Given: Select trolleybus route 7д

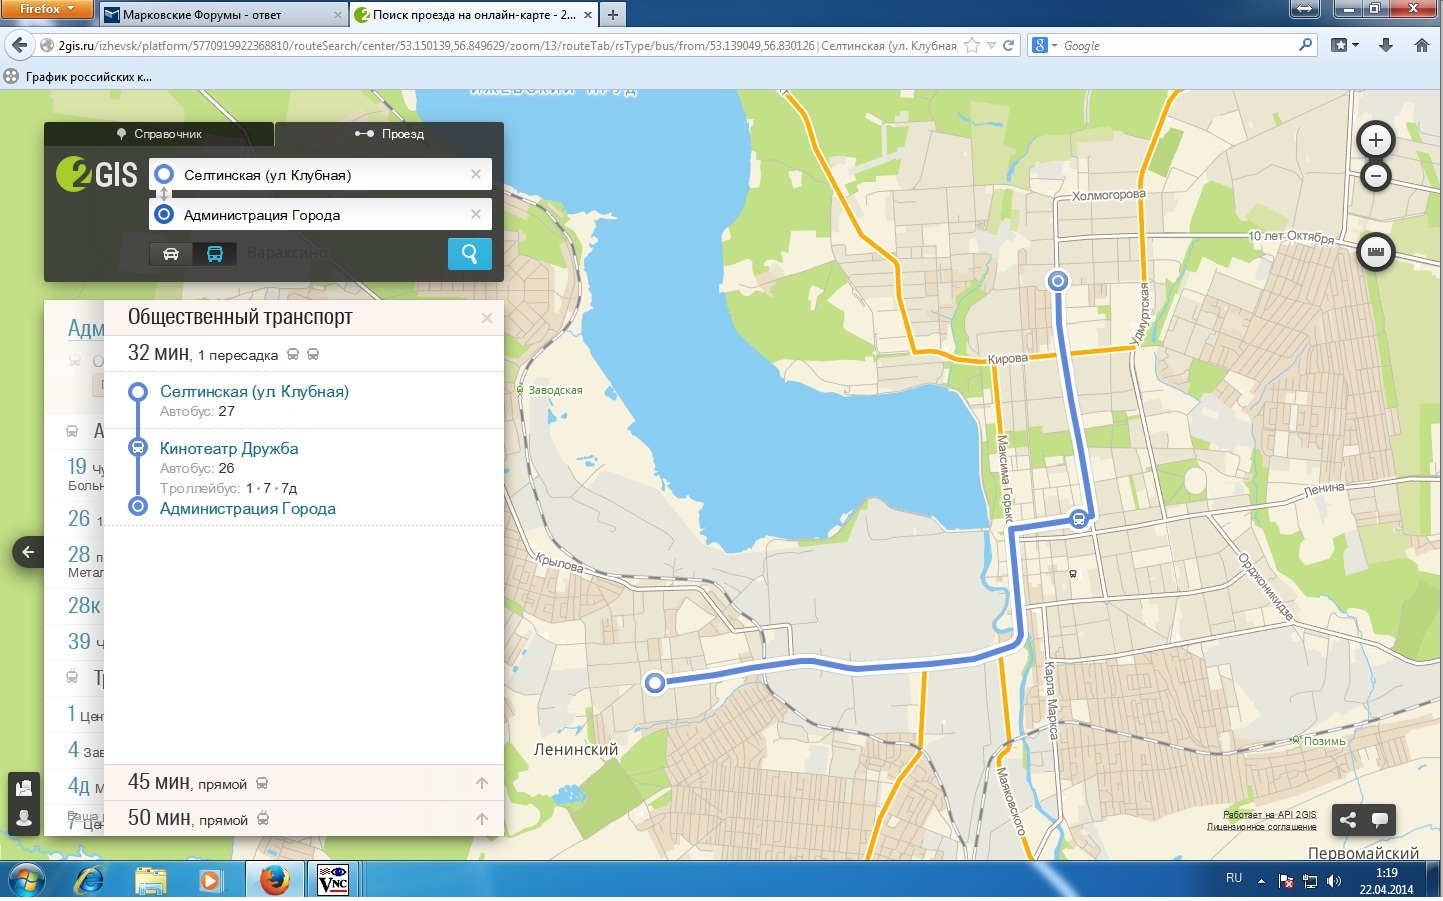Looking at the screenshot, I should click(x=289, y=488).
